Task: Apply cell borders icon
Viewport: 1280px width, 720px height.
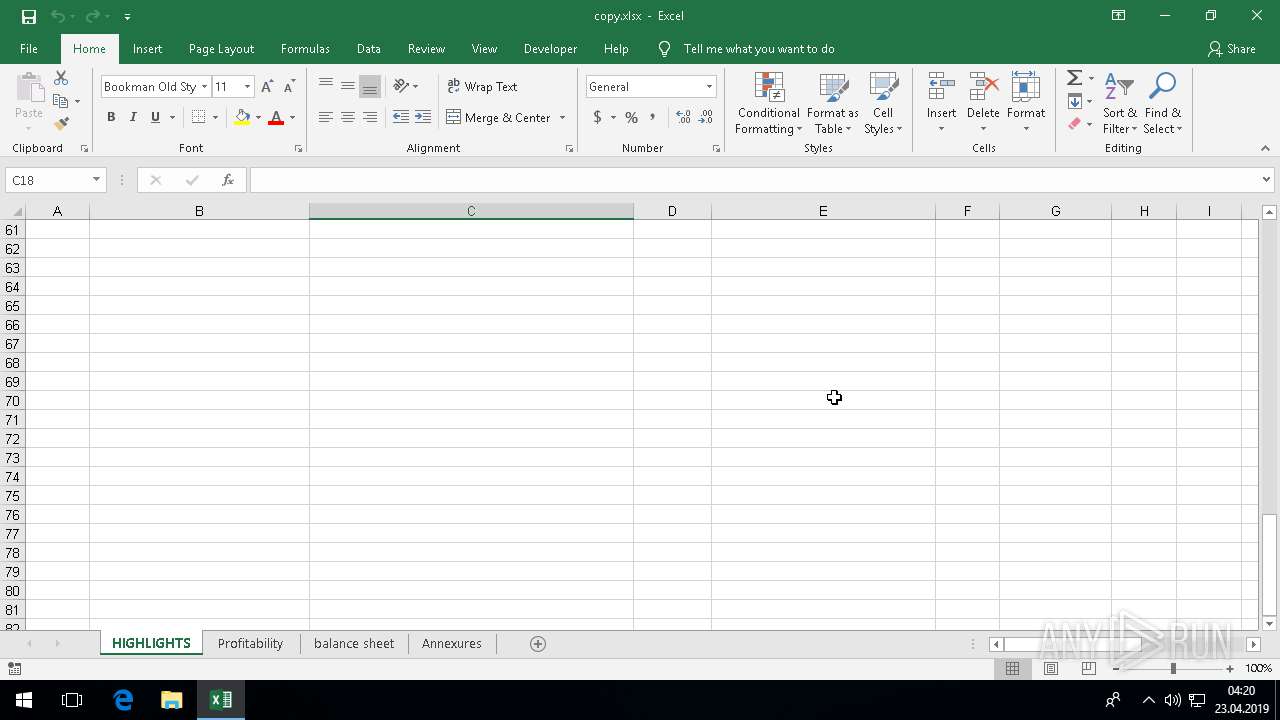Action: click(198, 117)
